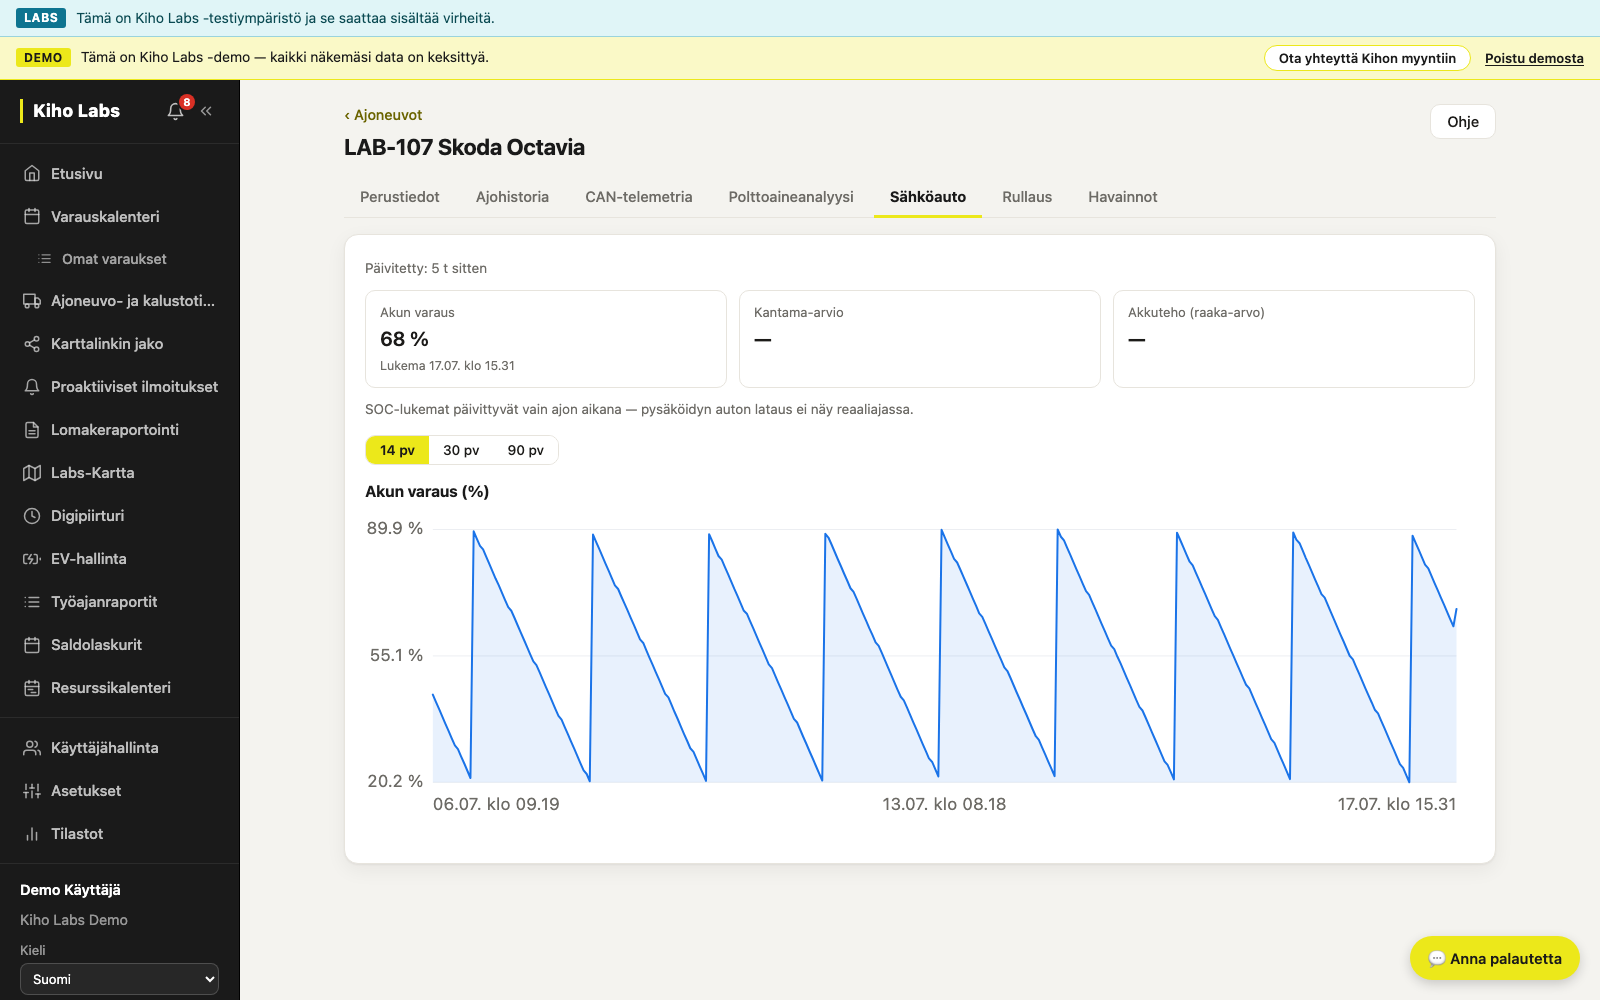The height and width of the screenshot is (1000, 1600).
Task: Open notifications bell icon
Action: [176, 111]
